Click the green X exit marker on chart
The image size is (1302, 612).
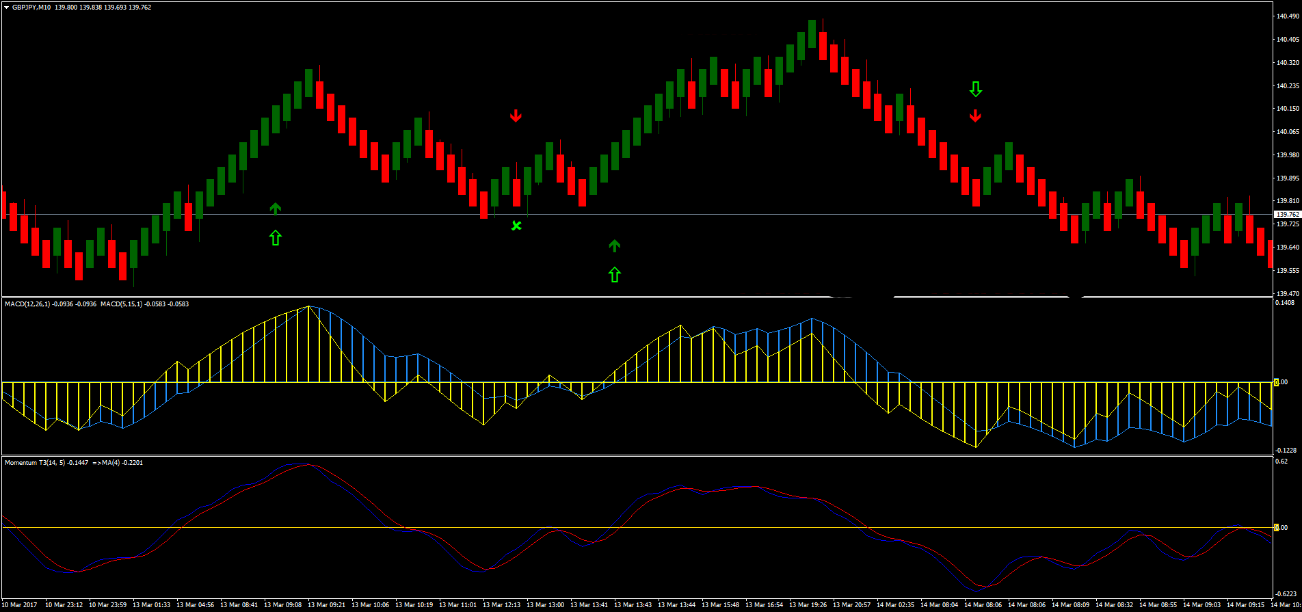point(516,226)
